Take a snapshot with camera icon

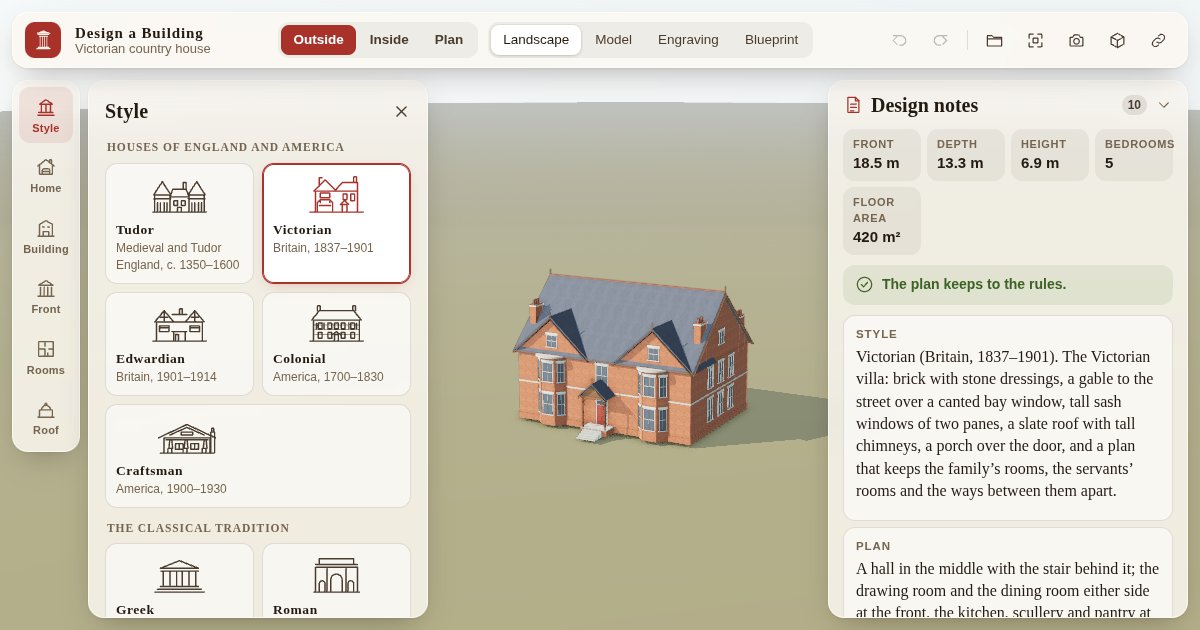[1076, 40]
